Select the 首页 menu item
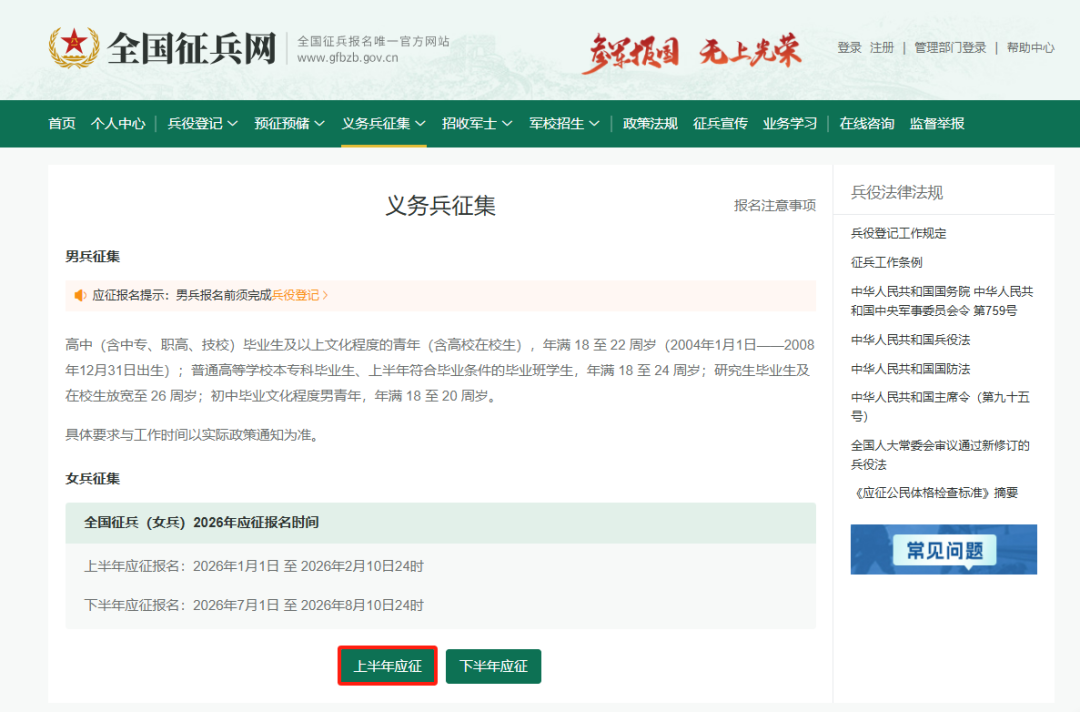The width and height of the screenshot is (1080, 712). 60,123
